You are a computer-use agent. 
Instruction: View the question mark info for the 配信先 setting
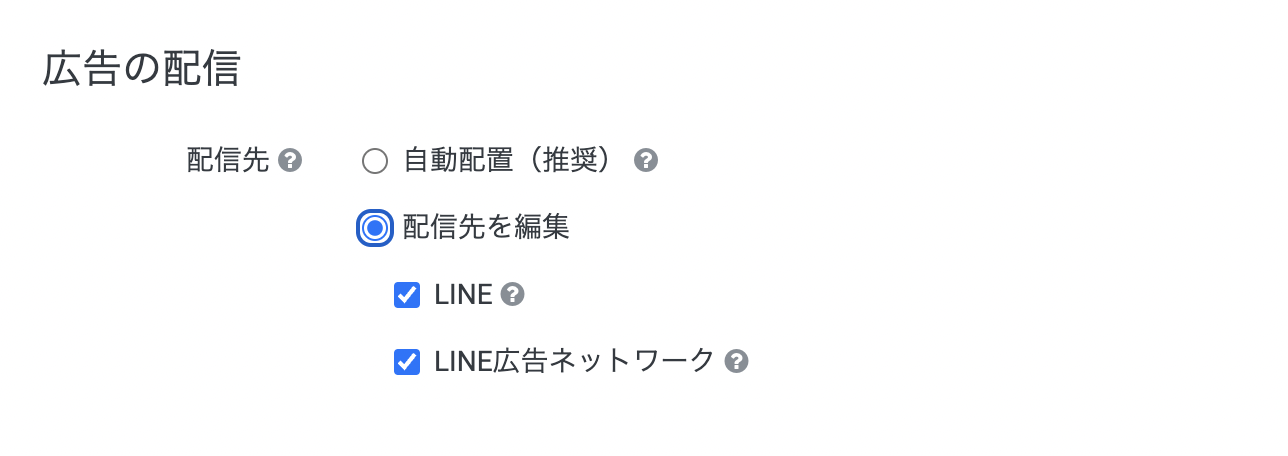coord(290,160)
